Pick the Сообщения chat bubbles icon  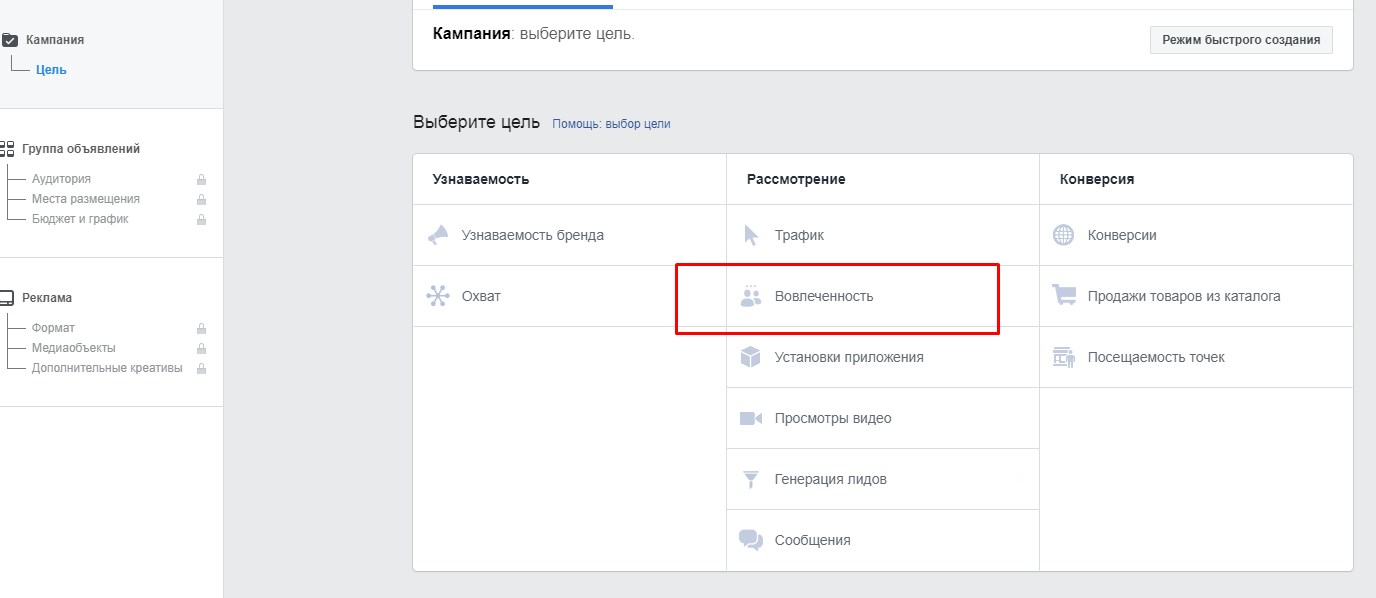751,540
